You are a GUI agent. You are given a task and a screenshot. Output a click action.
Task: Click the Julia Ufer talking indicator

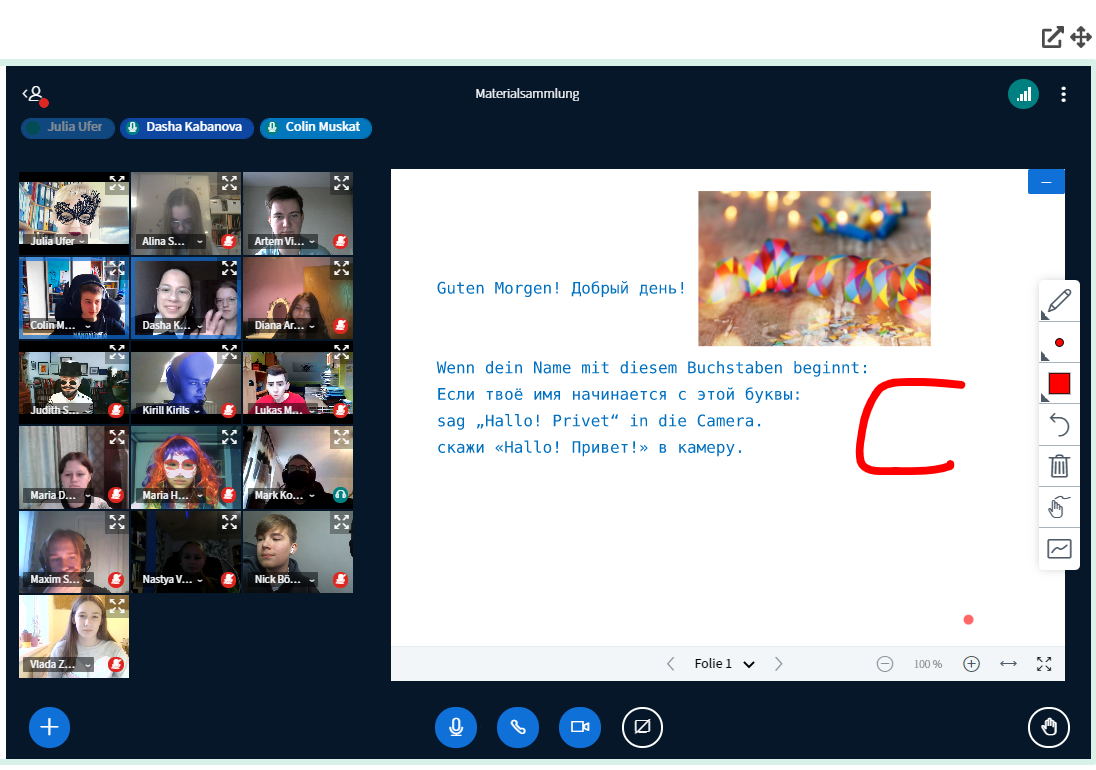[68, 127]
